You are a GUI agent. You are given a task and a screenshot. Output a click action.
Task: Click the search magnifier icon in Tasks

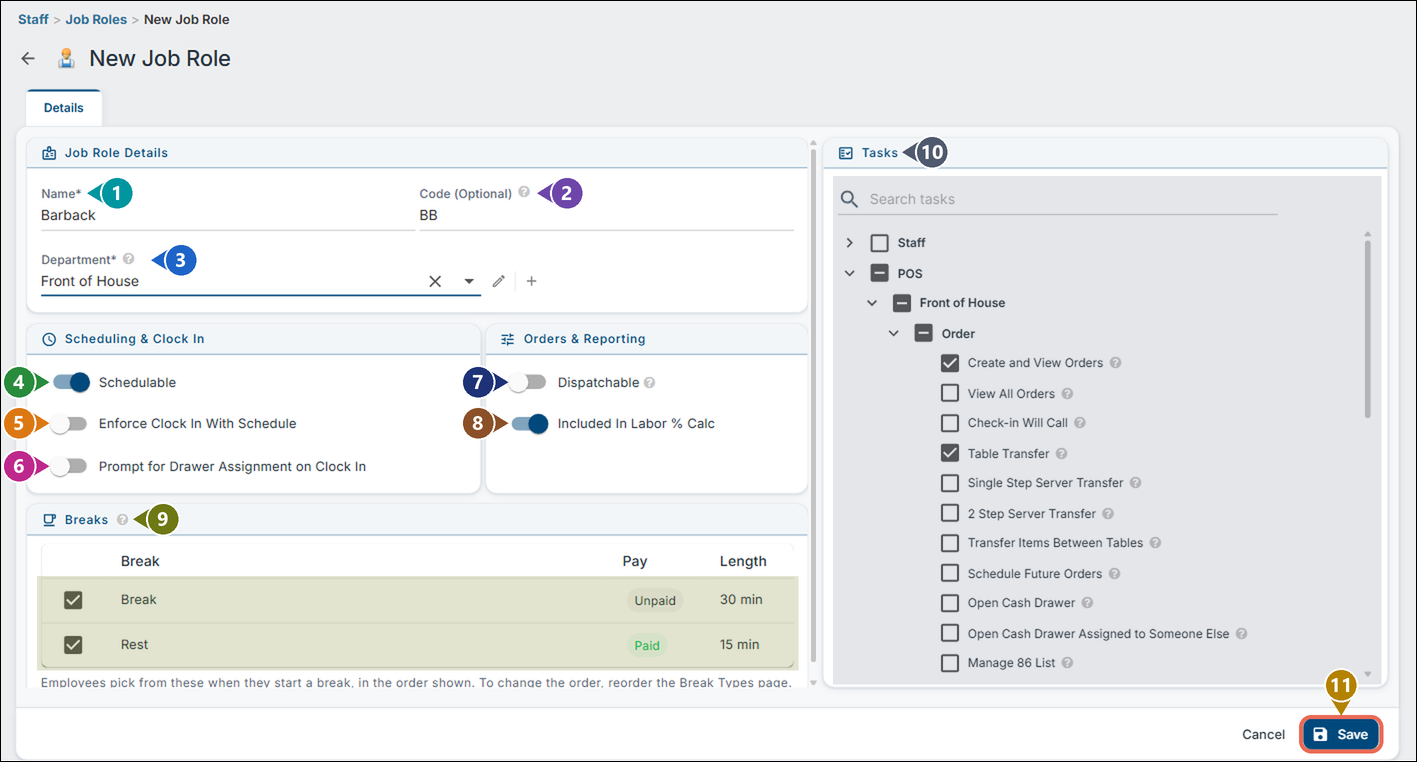click(x=850, y=199)
